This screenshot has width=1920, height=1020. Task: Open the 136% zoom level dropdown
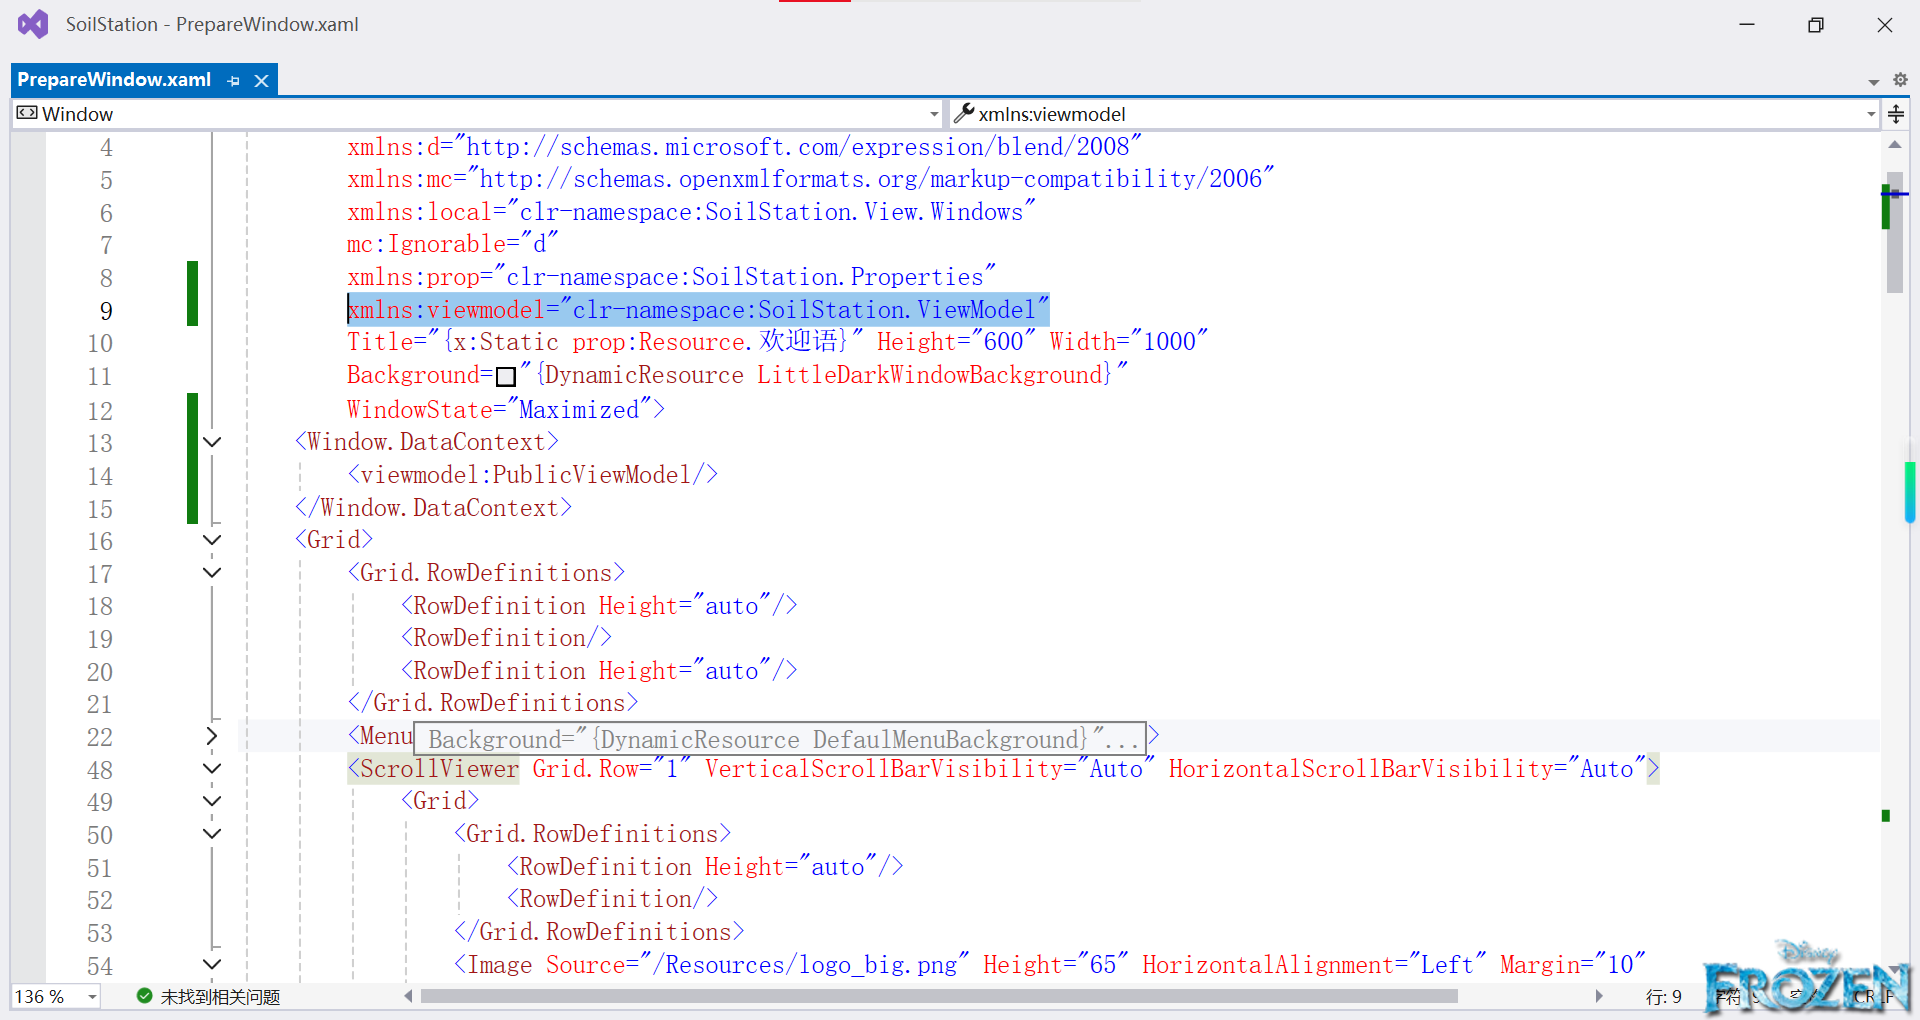point(91,996)
